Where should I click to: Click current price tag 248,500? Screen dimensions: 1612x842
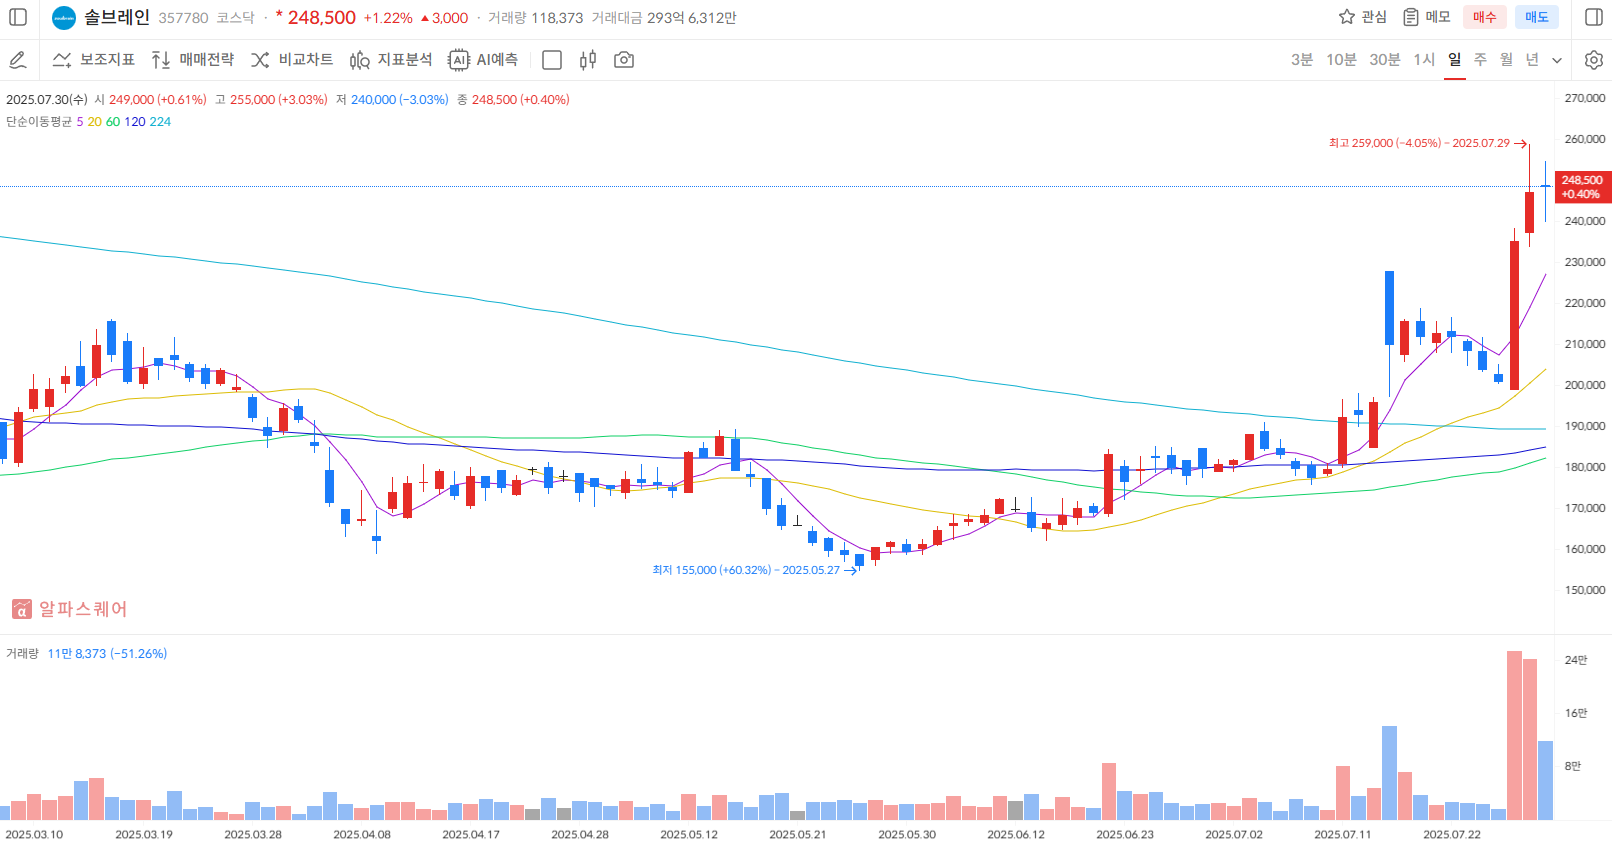pos(1581,187)
